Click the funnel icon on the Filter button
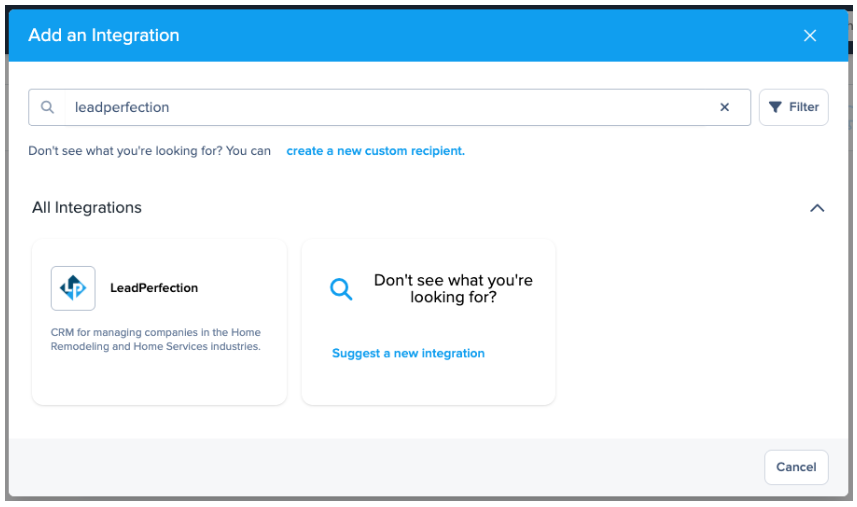Viewport: 857px width, 507px height. pos(775,107)
